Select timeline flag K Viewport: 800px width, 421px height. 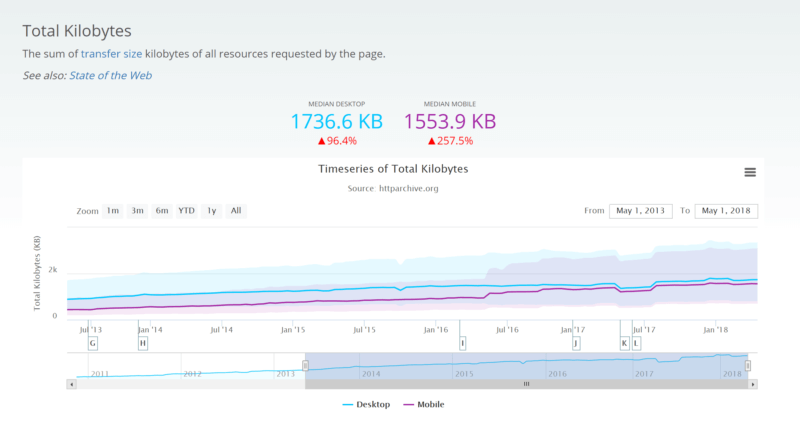624,343
